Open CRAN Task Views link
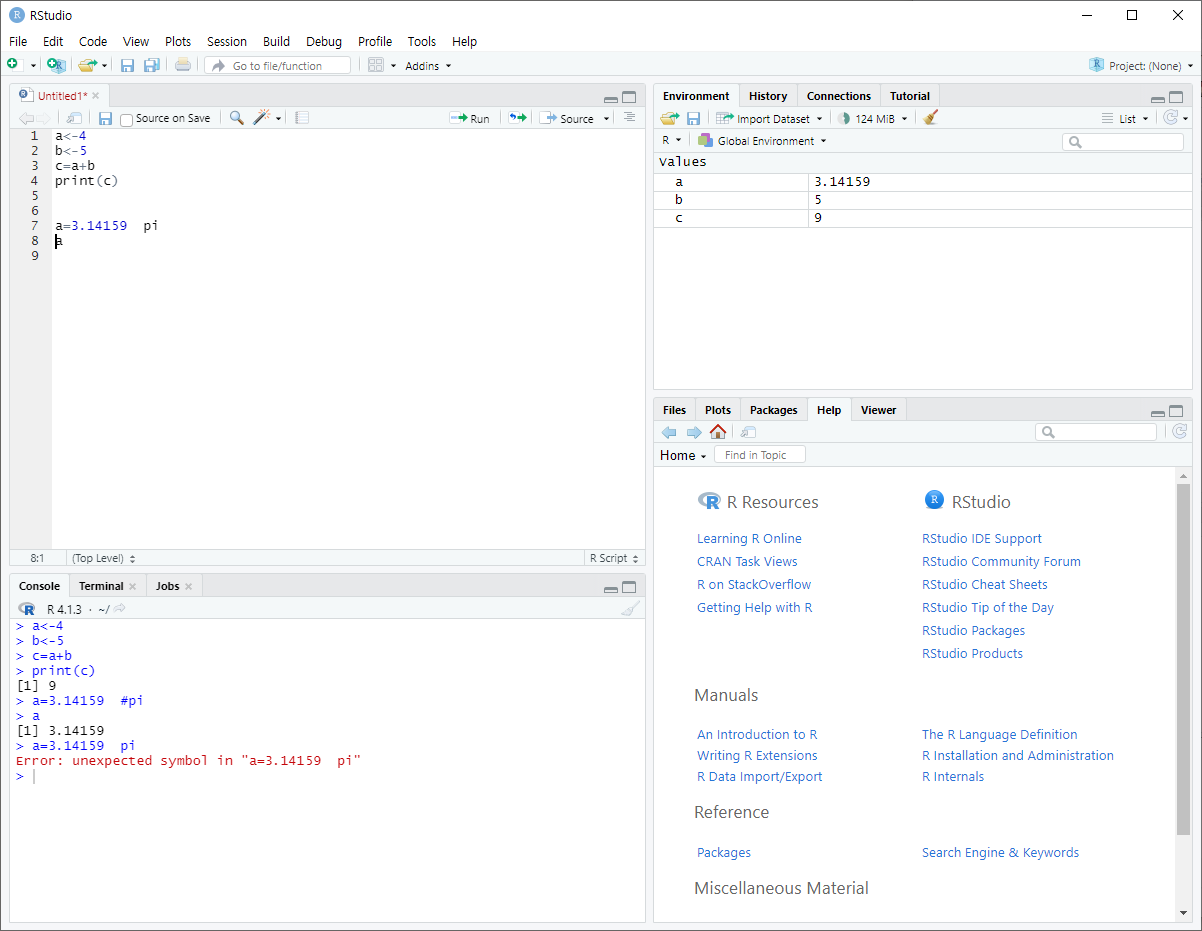Screen dimensions: 1202x931 [747, 561]
